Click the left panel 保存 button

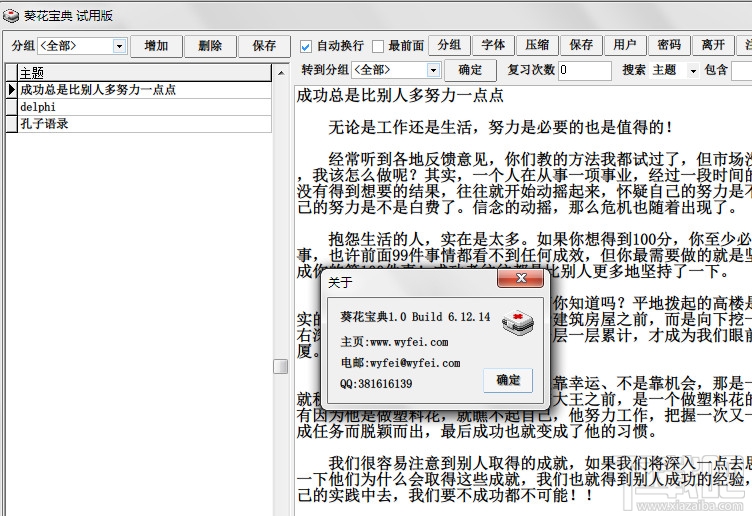pos(264,46)
